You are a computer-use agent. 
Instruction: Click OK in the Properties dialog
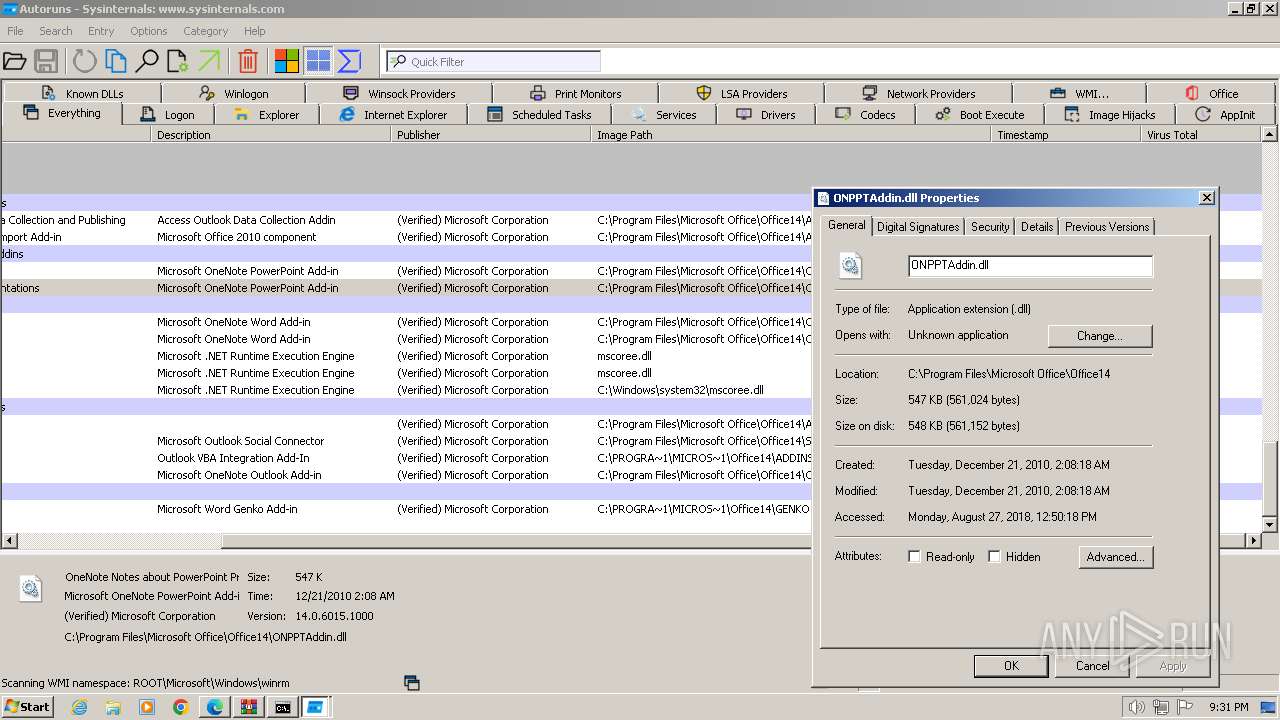1011,666
